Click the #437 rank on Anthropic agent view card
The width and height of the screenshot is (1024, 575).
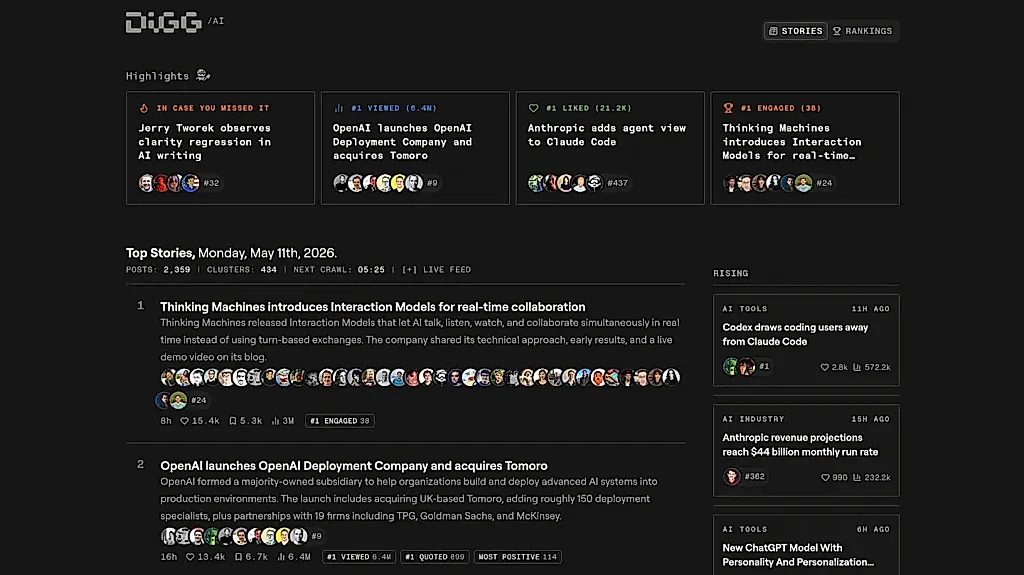coord(617,183)
